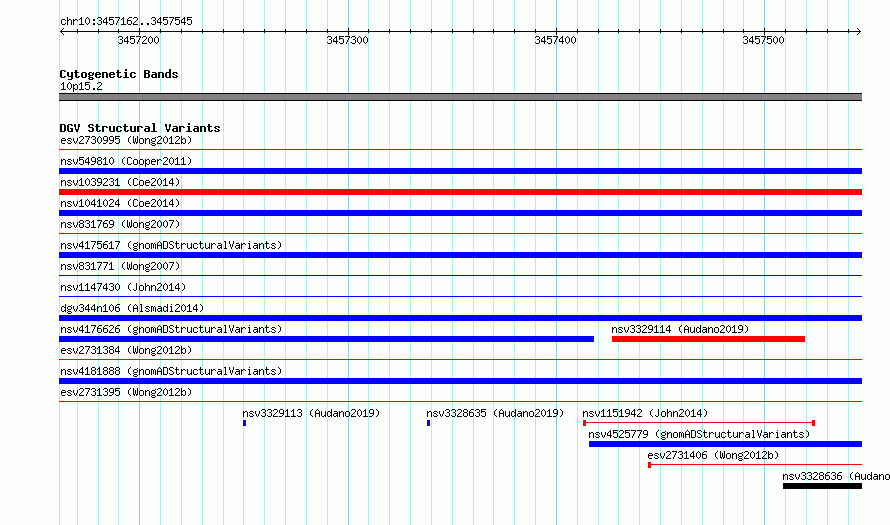Click nsv831769 (Wong2007) label
Image resolution: width=890 pixels, height=525 pixels.
pyautogui.click(x=120, y=224)
